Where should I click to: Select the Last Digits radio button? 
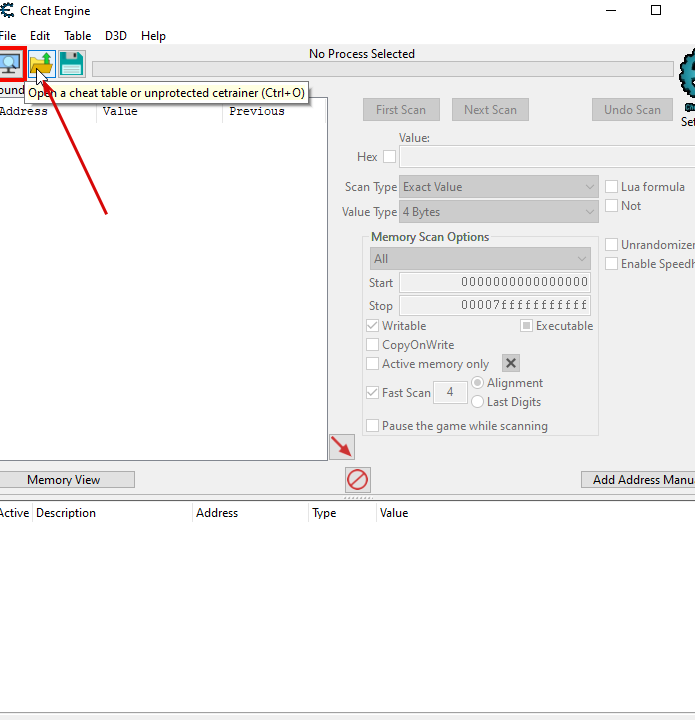477,402
